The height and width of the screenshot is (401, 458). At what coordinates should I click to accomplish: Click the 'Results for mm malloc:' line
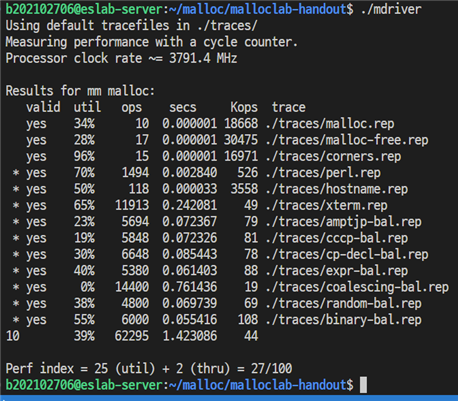[80, 91]
